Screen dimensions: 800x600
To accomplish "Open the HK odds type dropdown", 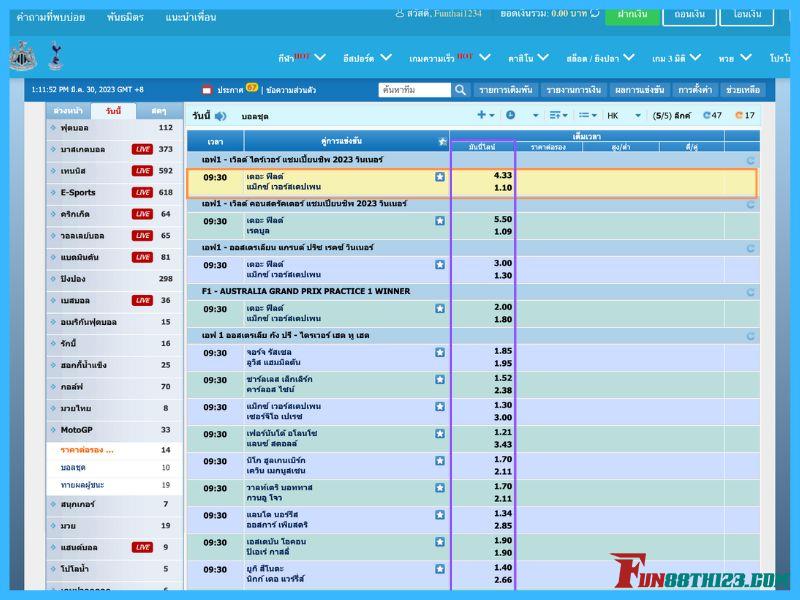I will coord(623,115).
